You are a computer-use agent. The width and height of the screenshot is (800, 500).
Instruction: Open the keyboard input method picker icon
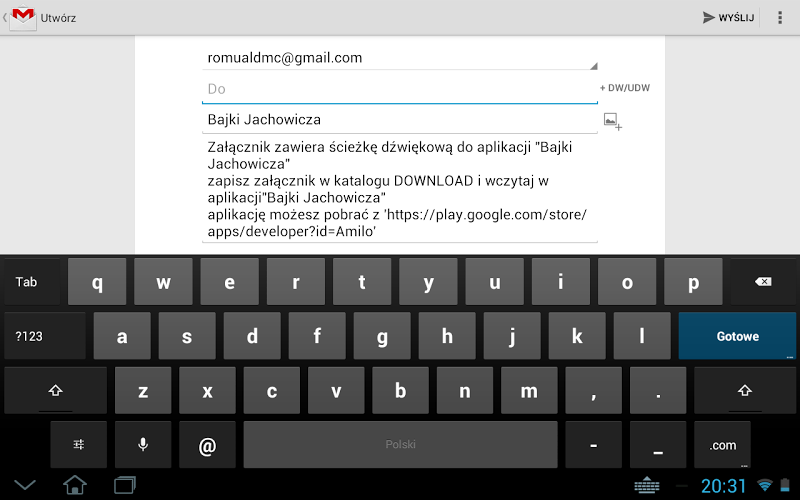[647, 485]
